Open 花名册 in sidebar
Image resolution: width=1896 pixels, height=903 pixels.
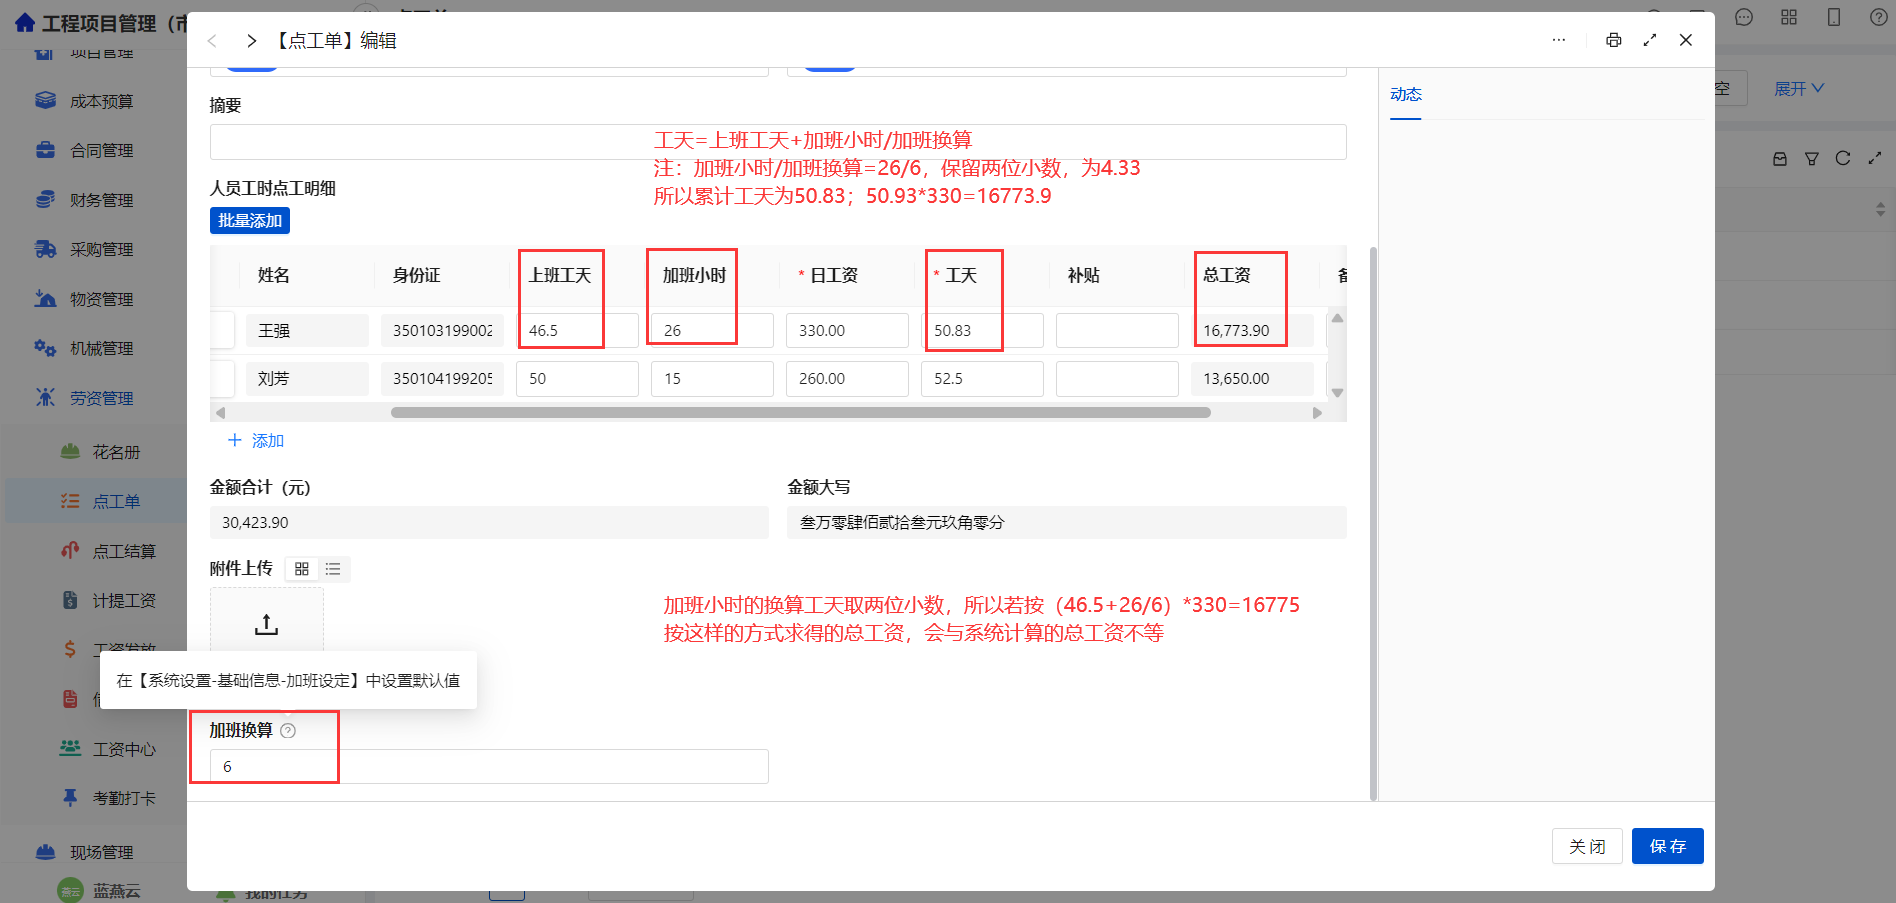click(116, 452)
